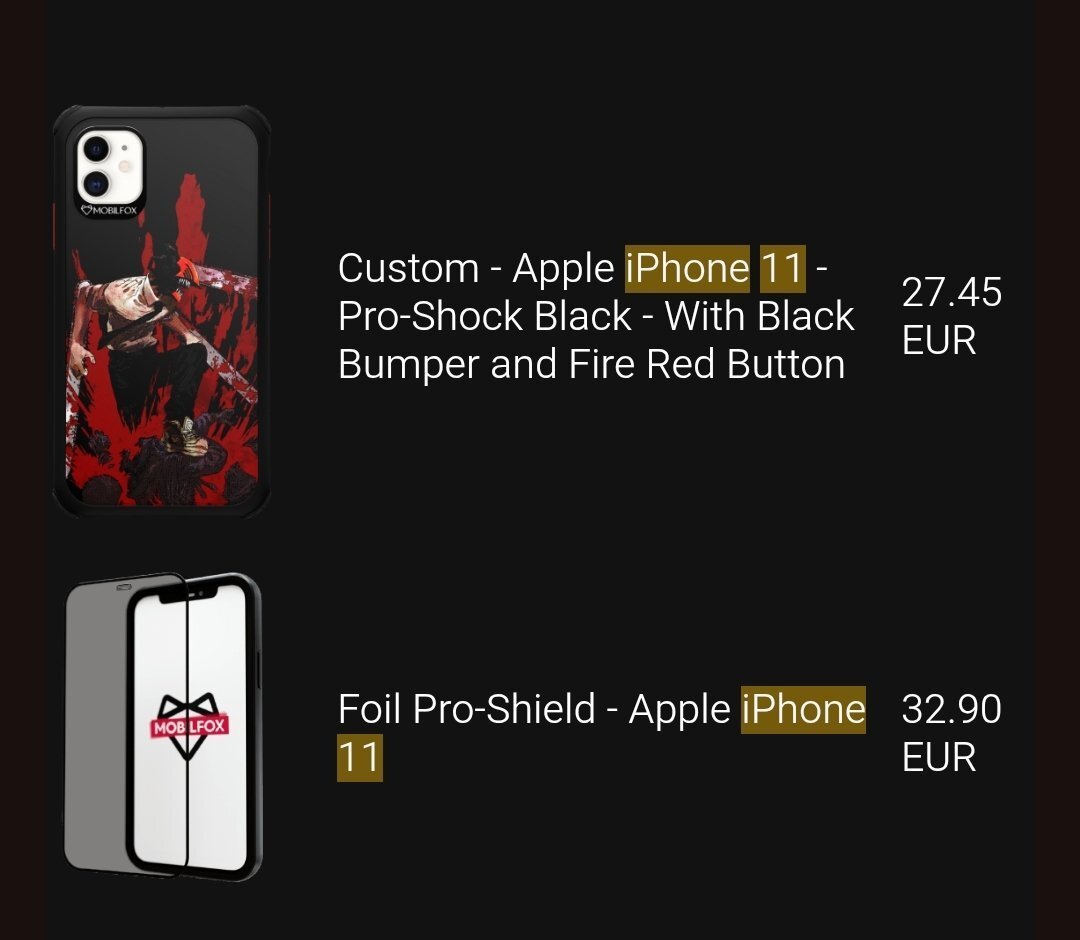The height and width of the screenshot is (940, 1080).
Task: Click the 27.45 price
Action: point(951,293)
